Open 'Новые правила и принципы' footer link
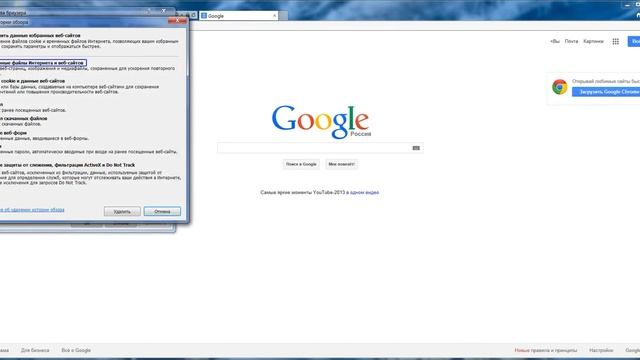This screenshot has width=640, height=360. (546, 350)
